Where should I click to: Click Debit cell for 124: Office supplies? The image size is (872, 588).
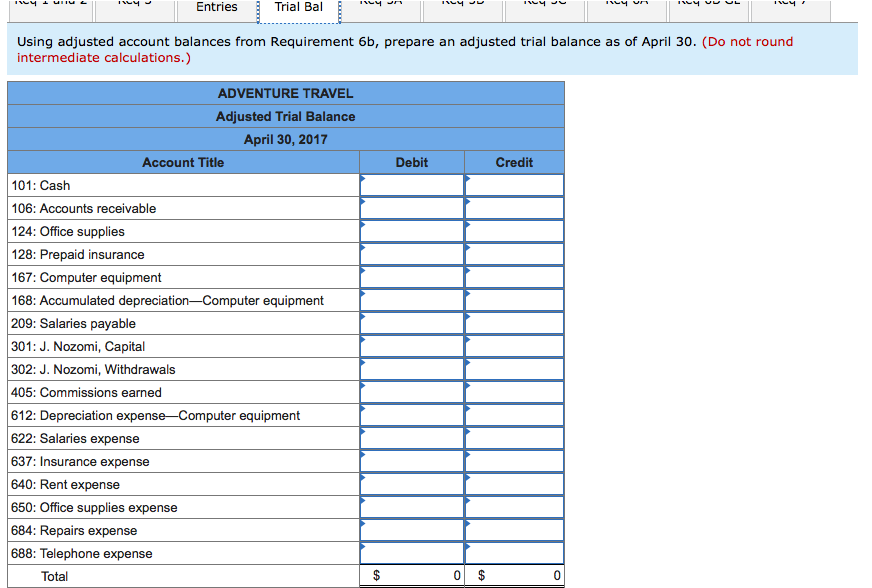(412, 231)
